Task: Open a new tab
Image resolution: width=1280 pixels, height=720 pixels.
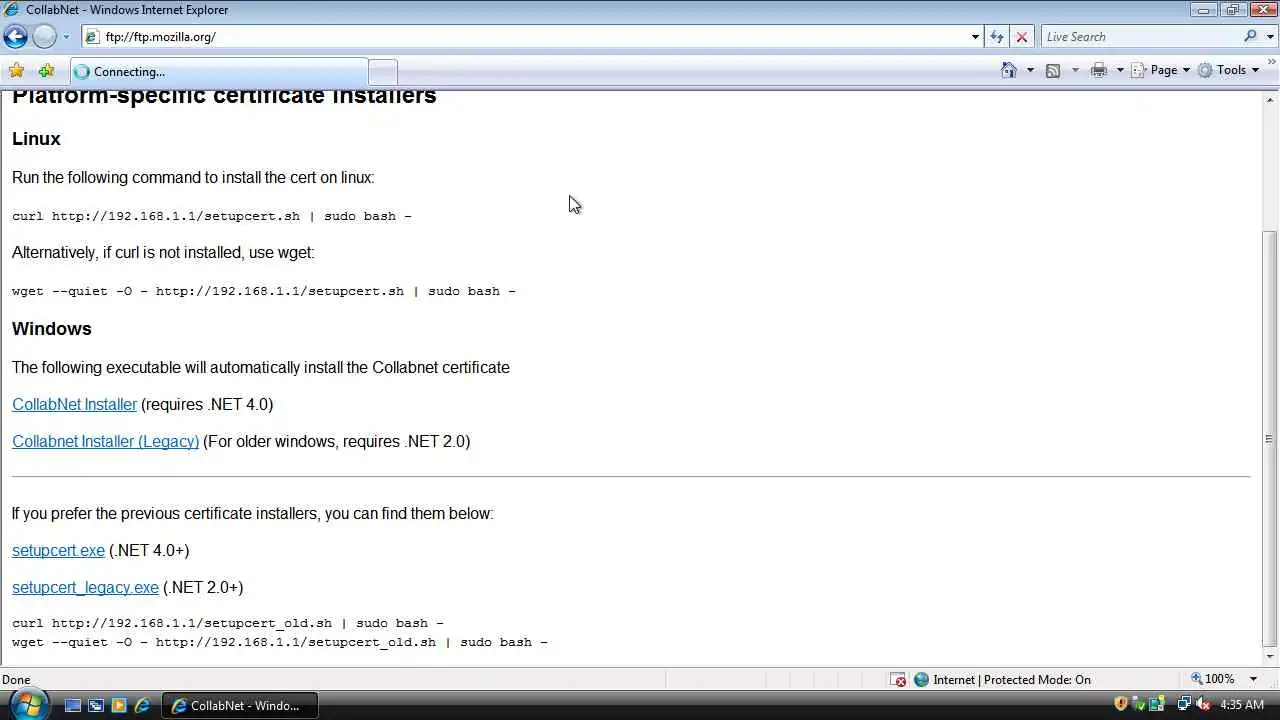Action: [x=383, y=72]
